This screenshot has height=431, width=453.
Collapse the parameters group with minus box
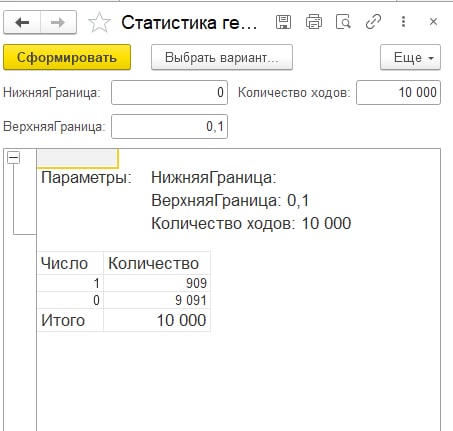pos(14,157)
